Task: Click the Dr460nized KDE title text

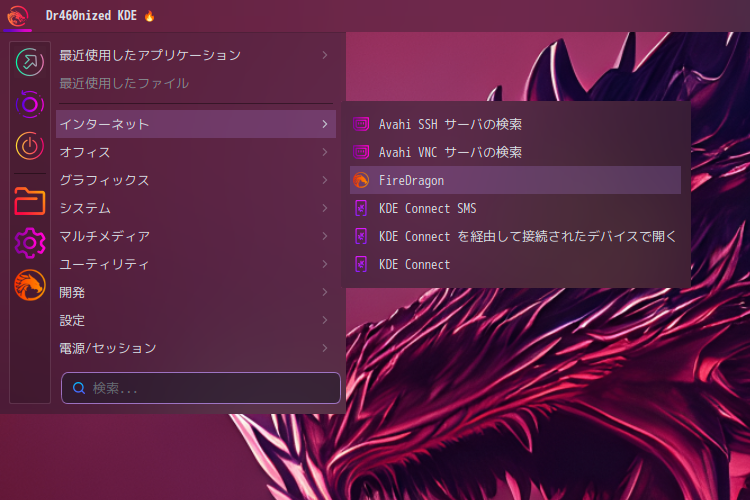Action: click(91, 16)
